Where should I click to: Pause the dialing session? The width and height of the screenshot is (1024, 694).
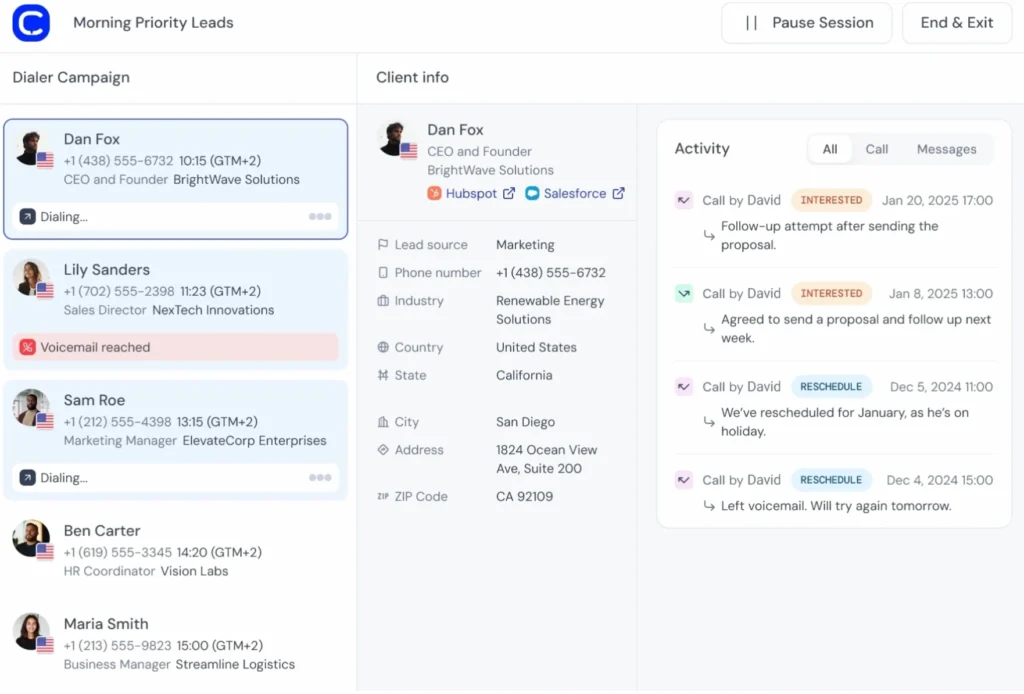(806, 23)
